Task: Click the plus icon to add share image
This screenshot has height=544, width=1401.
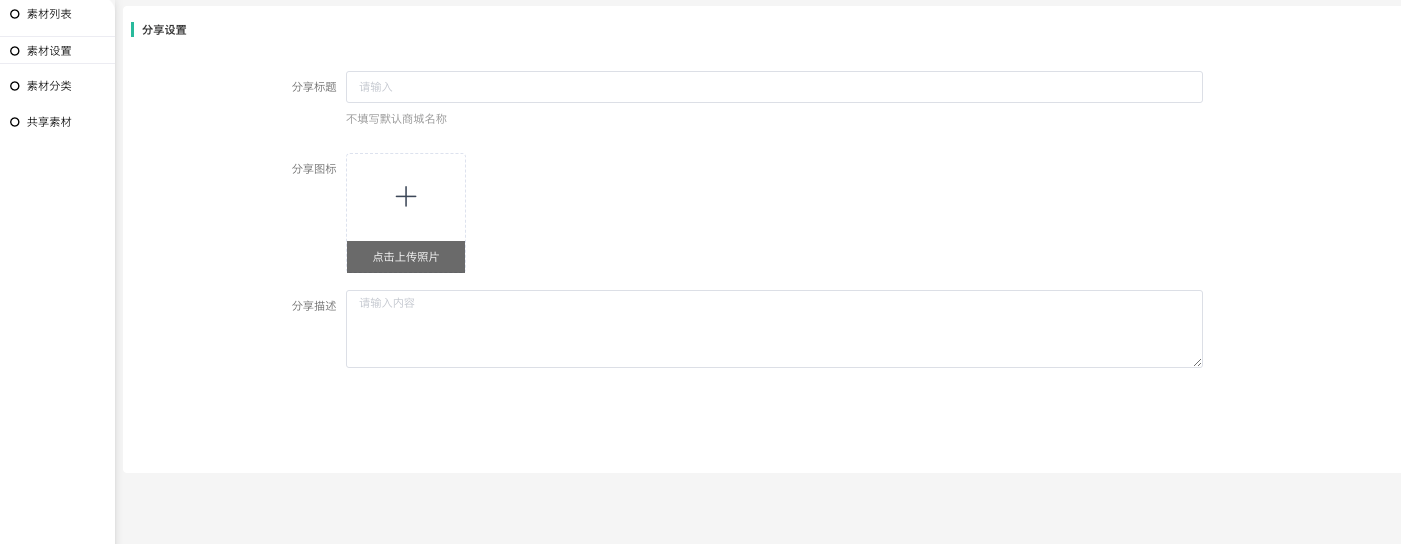Action: [406, 197]
